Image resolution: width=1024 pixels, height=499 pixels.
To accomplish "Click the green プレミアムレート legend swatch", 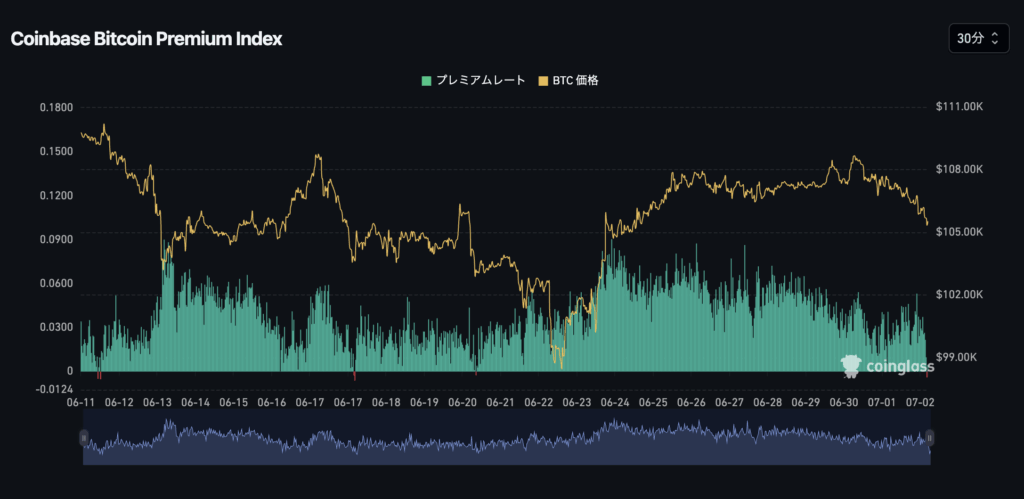I will click(426, 81).
